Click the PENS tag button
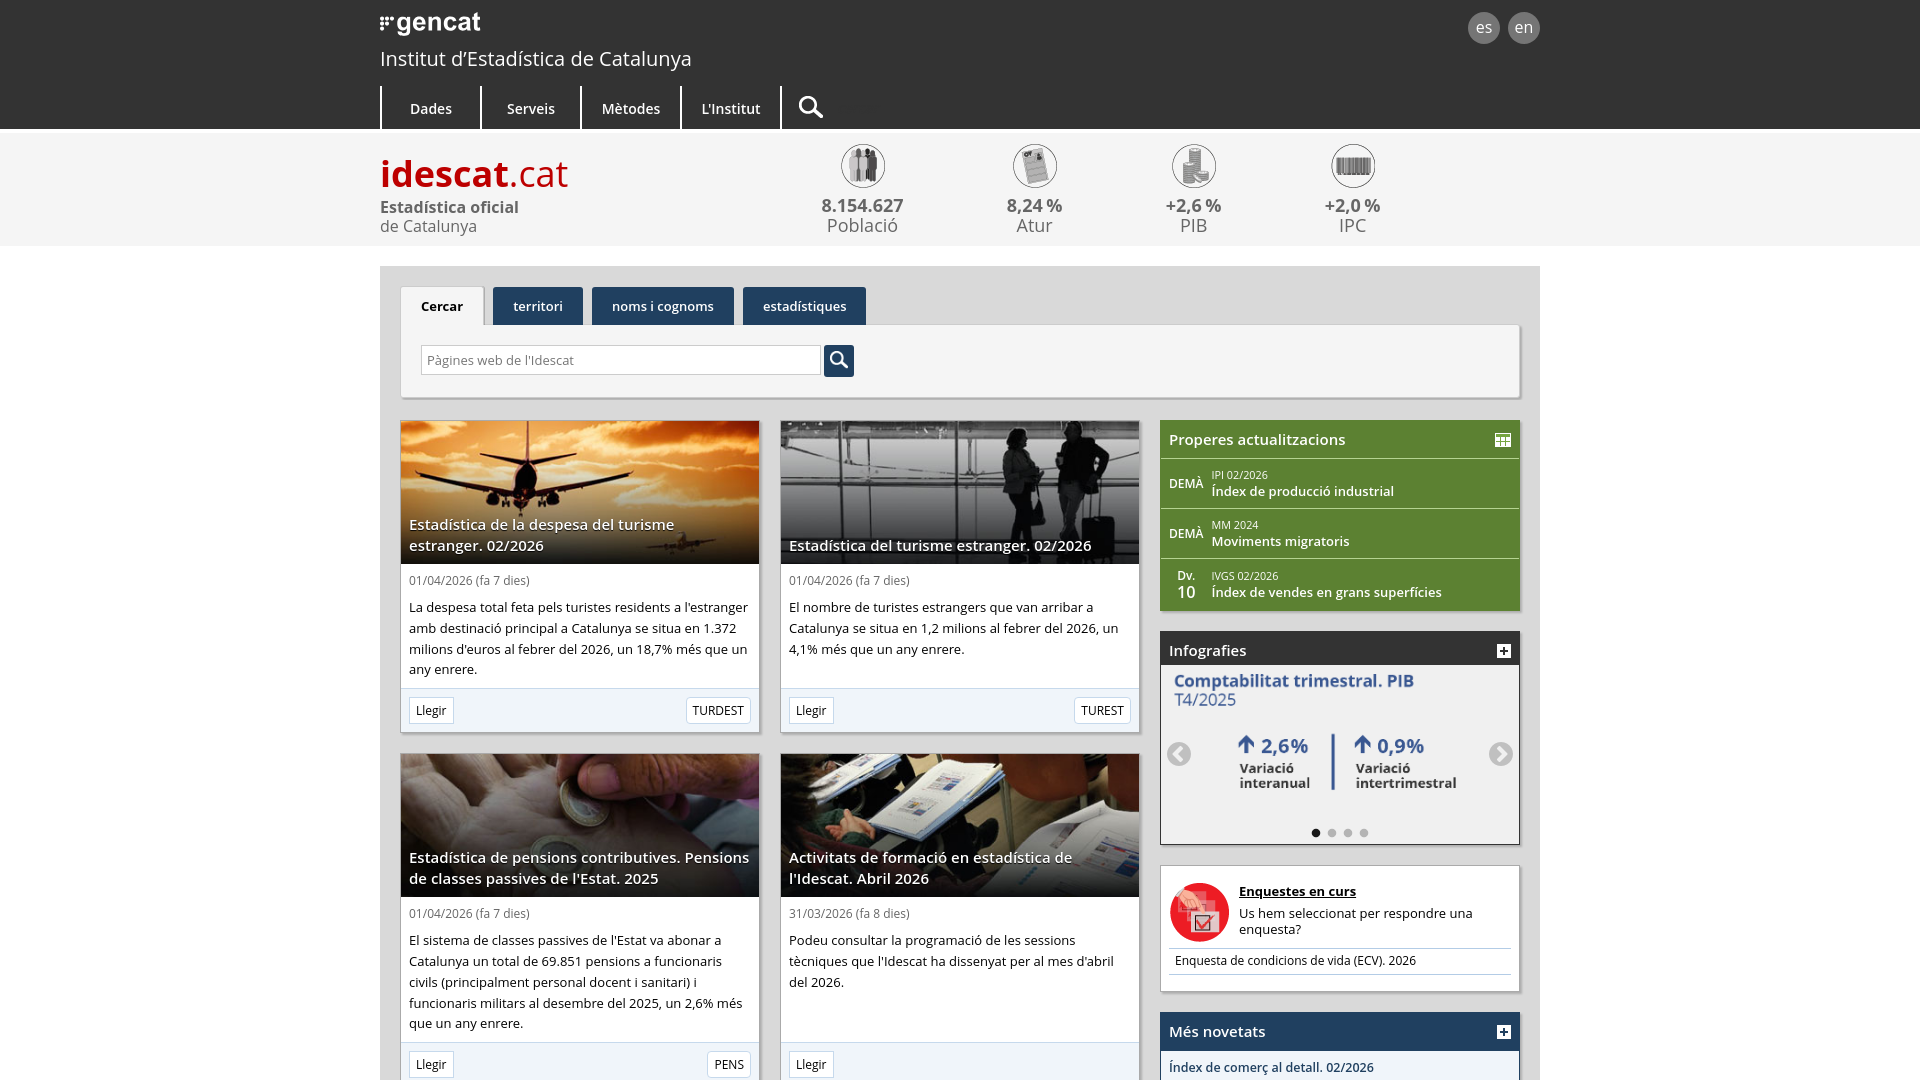 [x=729, y=1064]
